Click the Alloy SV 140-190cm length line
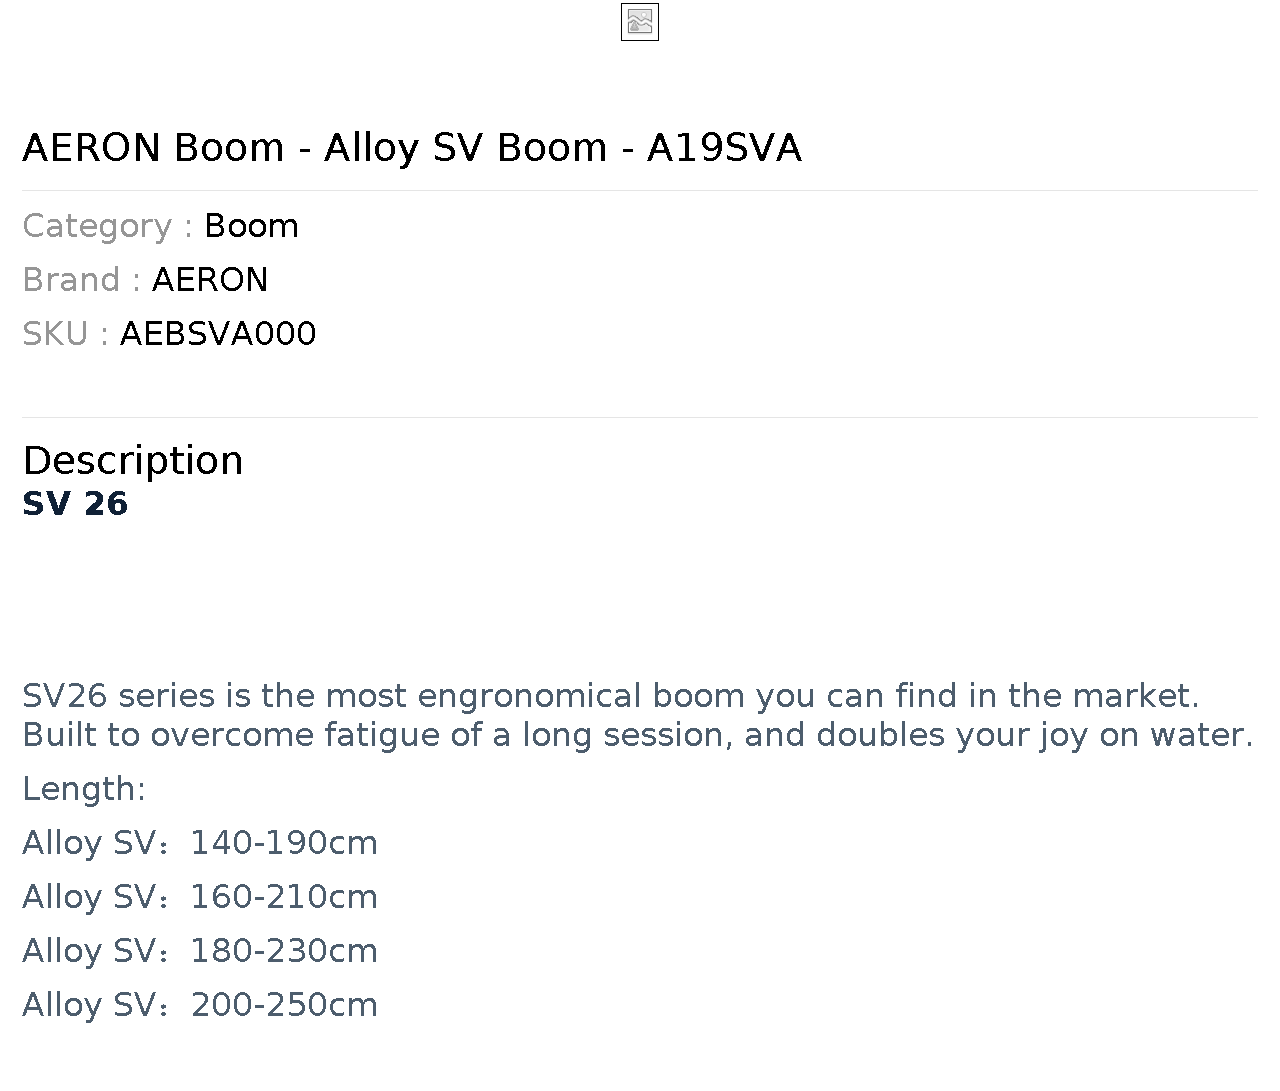1280x1091 pixels. click(200, 843)
